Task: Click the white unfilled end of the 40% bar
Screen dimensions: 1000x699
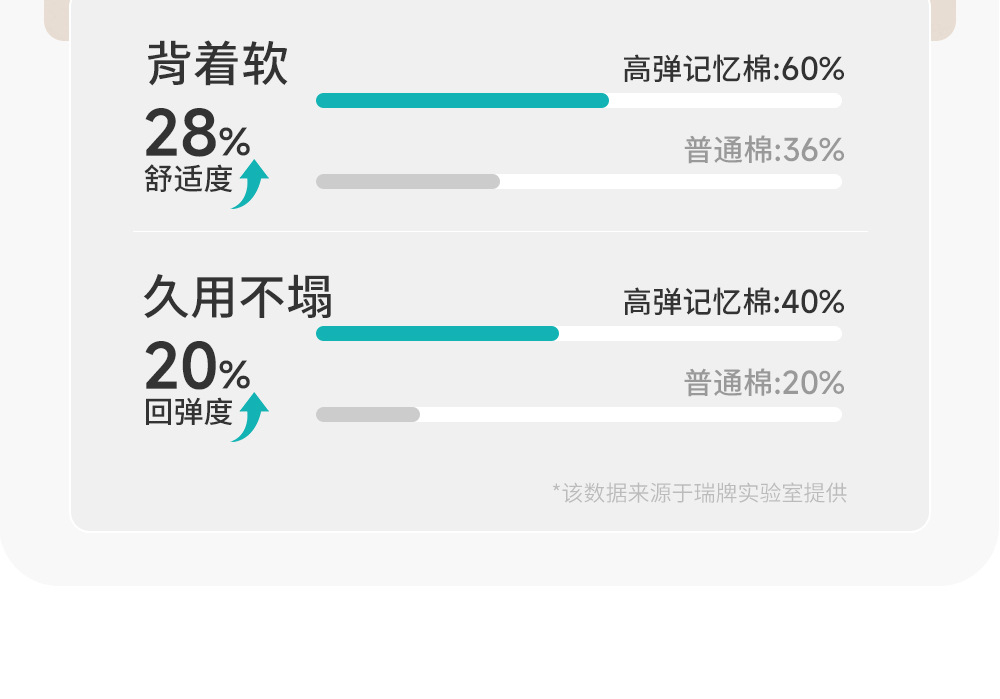Action: pos(700,333)
